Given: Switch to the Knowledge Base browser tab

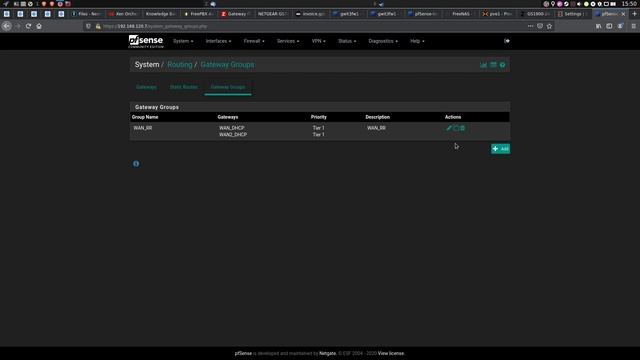Looking at the screenshot, I should tap(161, 14).
